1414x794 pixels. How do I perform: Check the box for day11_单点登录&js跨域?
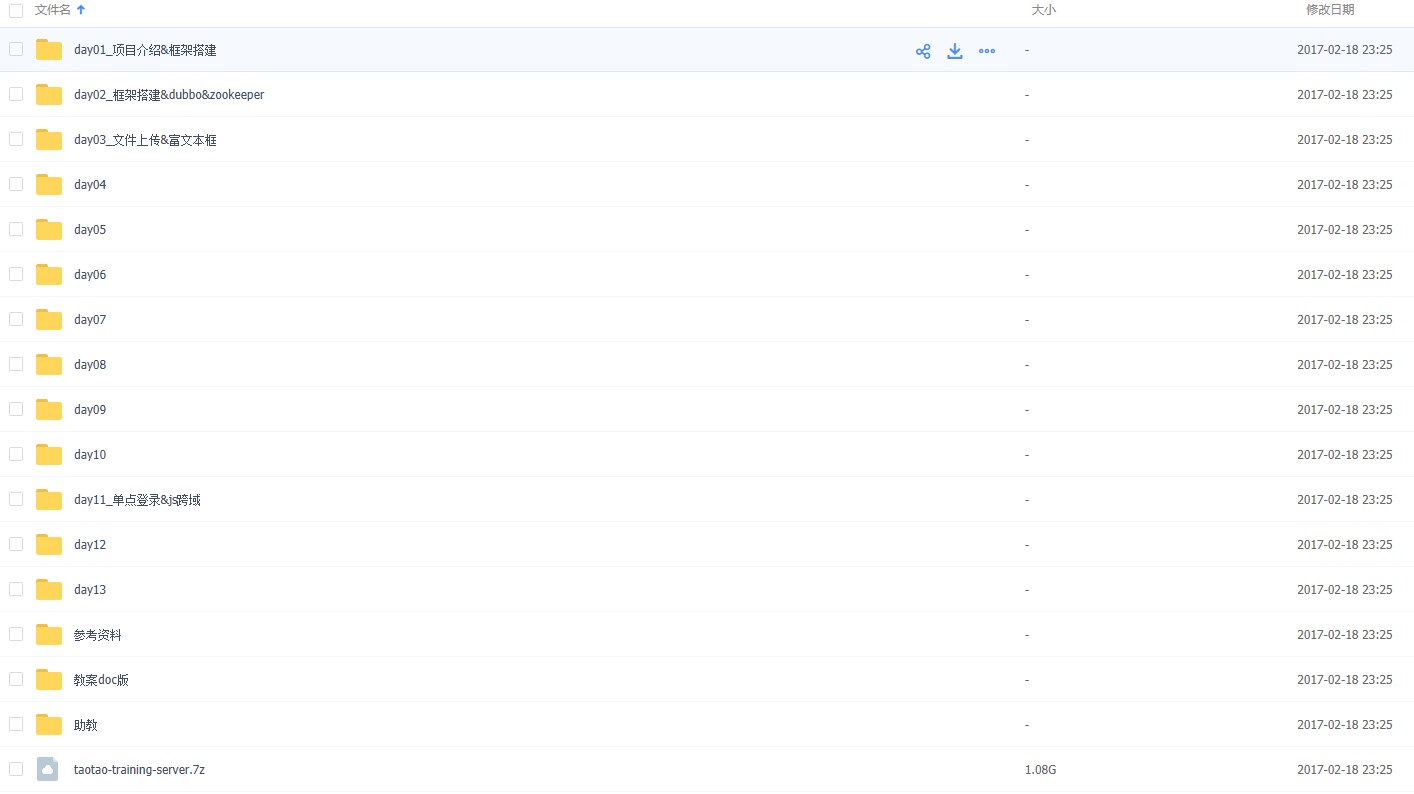tap(16, 499)
